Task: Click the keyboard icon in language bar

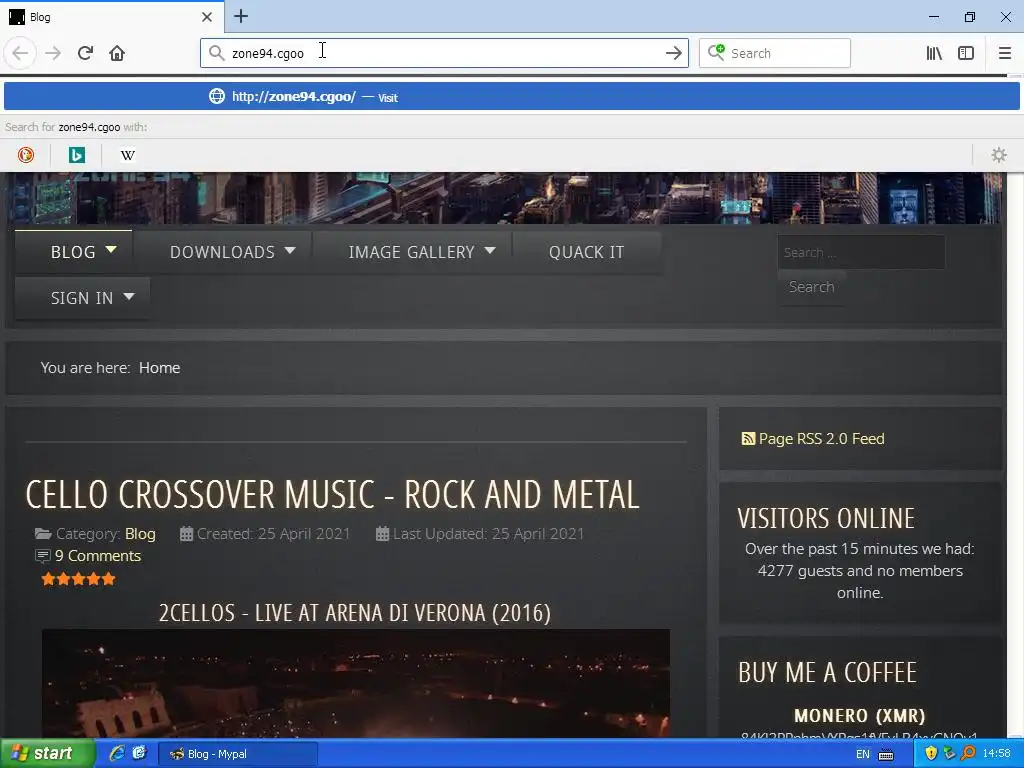Action: click(x=886, y=755)
